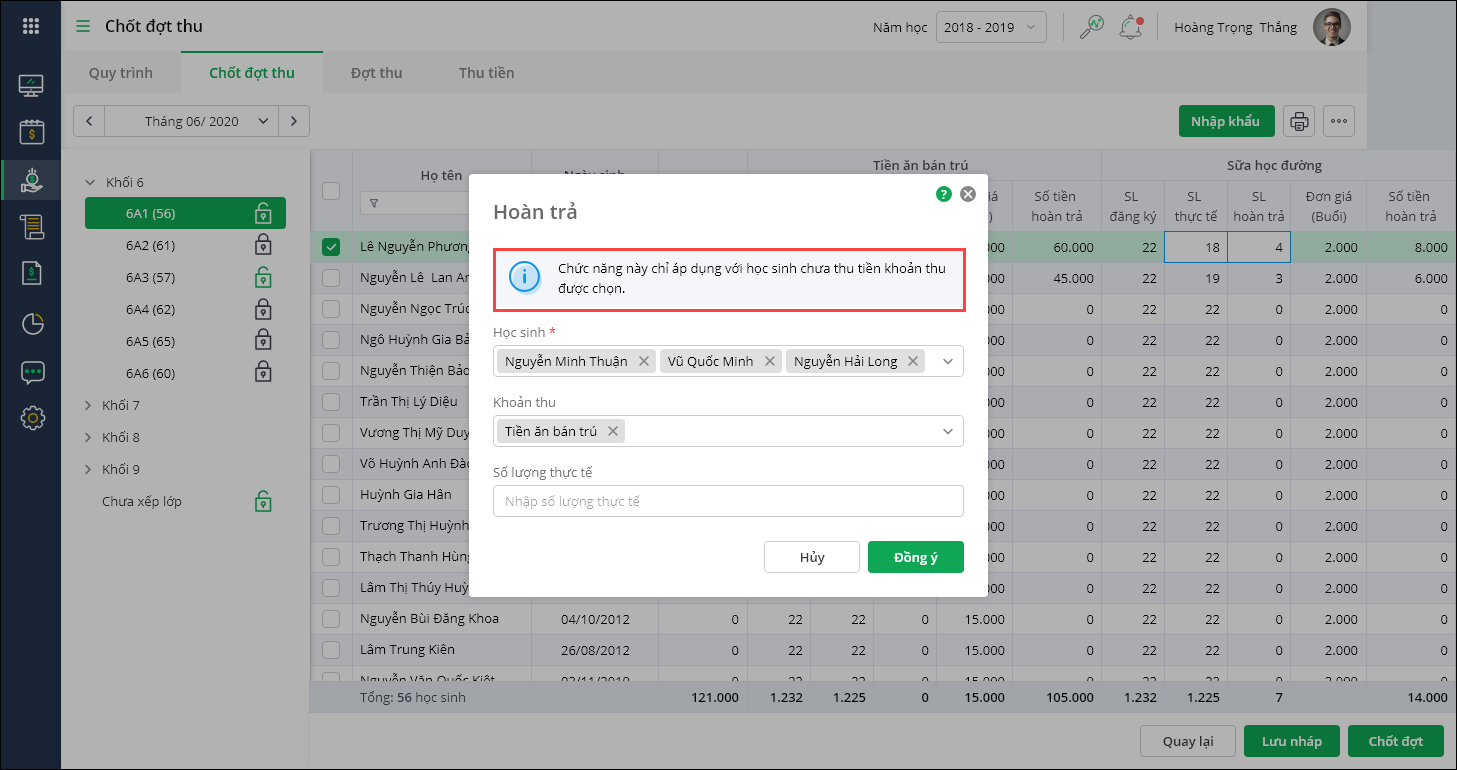Image resolution: width=1457 pixels, height=770 pixels.
Task: Open the Năm học 2018 - 2019 dropdown
Action: pos(991,27)
